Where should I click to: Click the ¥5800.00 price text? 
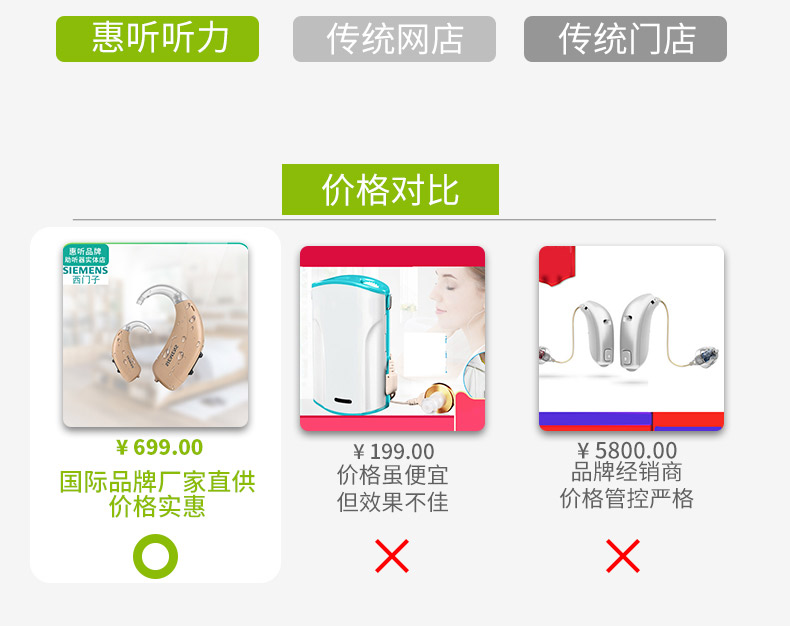[627, 450]
